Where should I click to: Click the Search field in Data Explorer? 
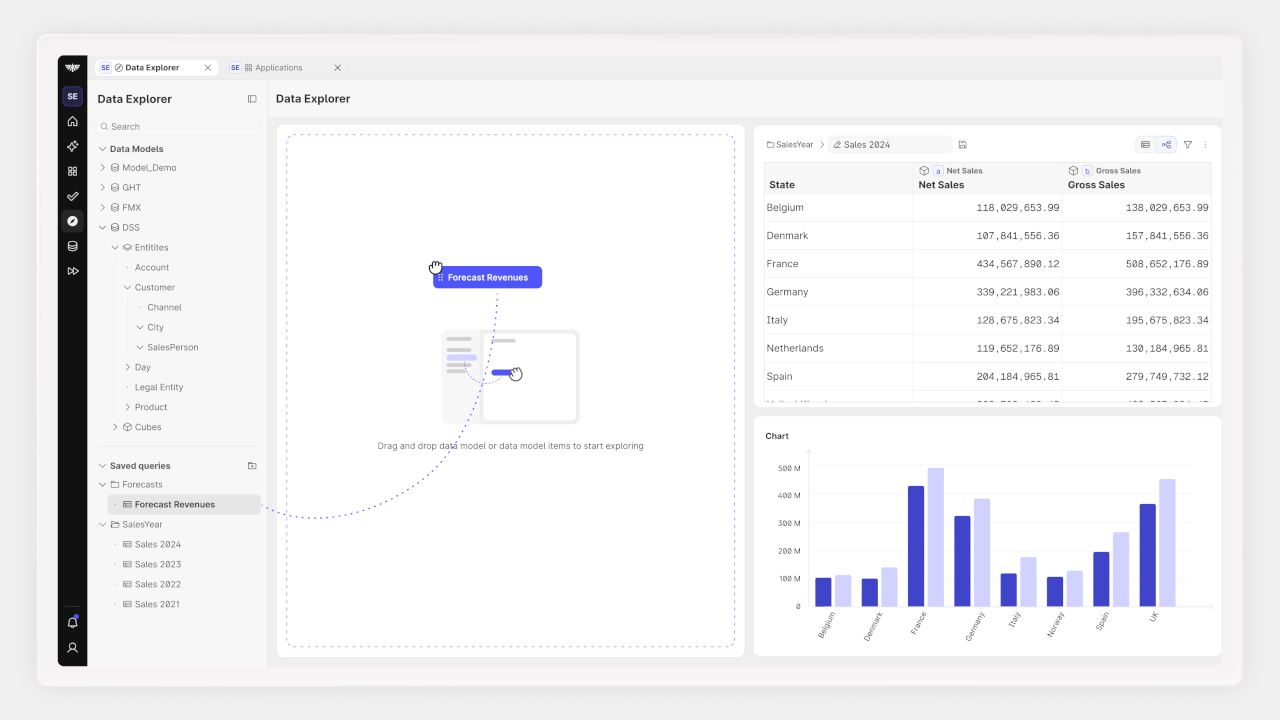[x=178, y=127]
